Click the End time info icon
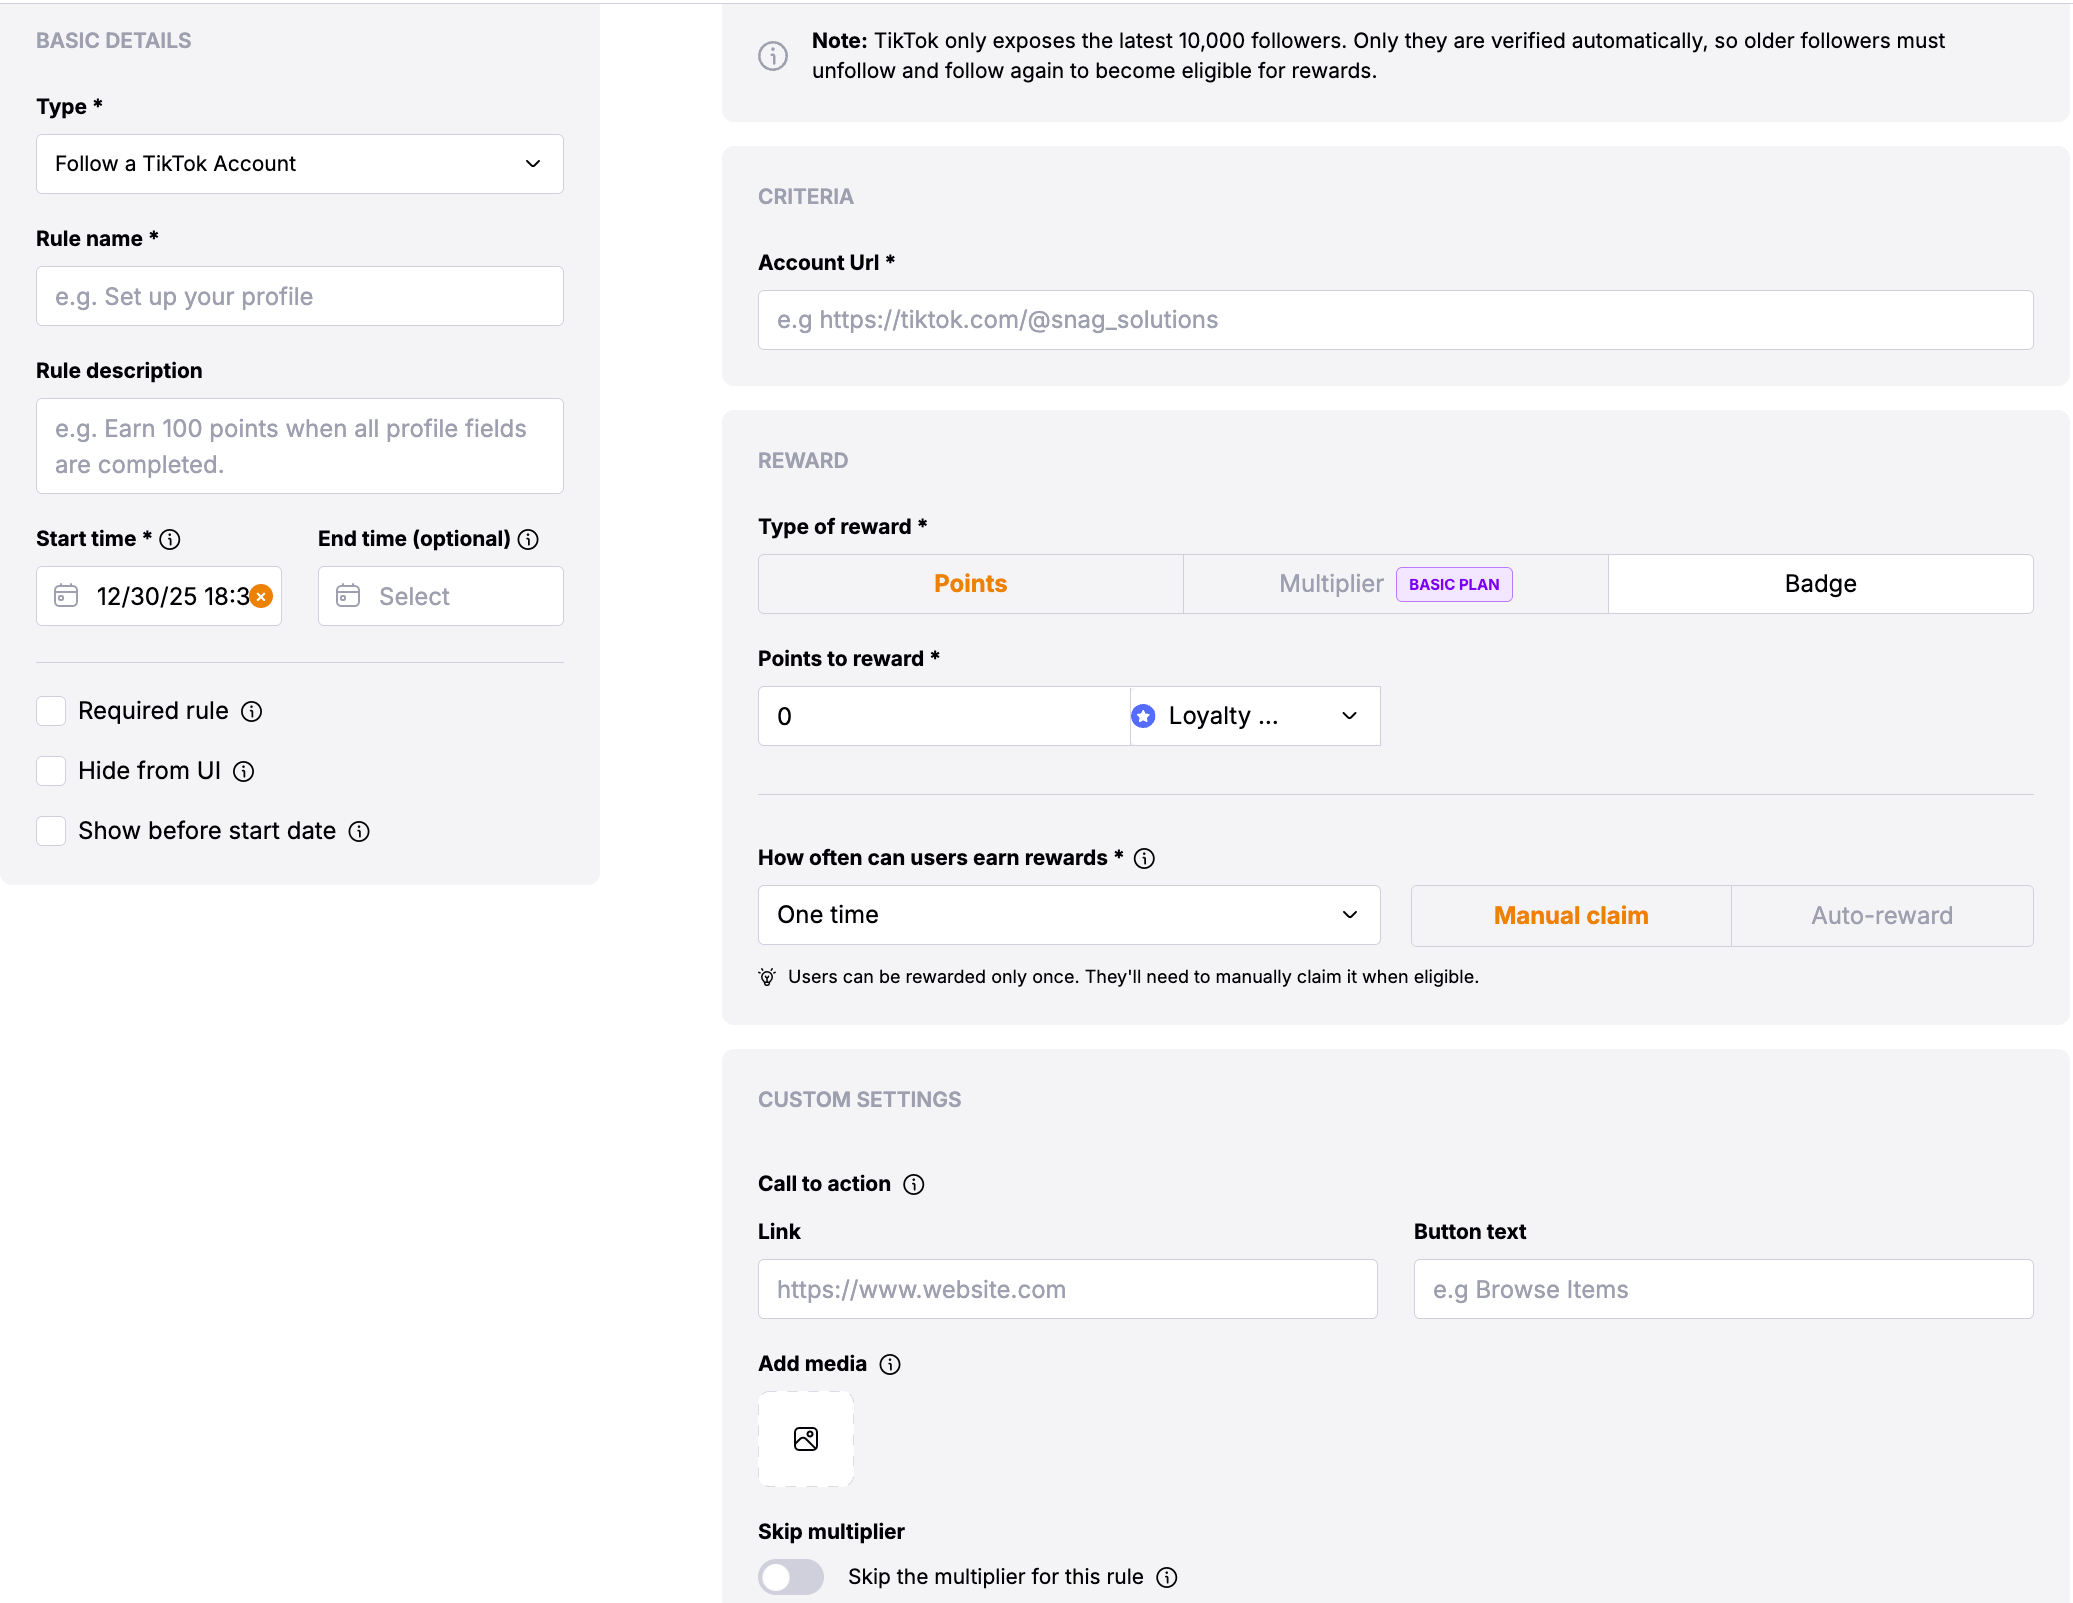This screenshot has width=2073, height=1603. tap(528, 539)
